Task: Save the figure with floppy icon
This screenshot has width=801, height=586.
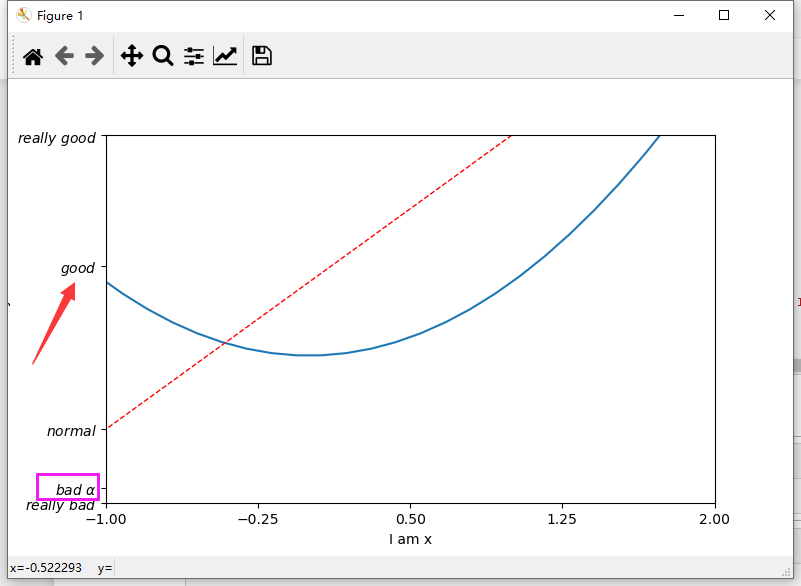Action: point(262,56)
